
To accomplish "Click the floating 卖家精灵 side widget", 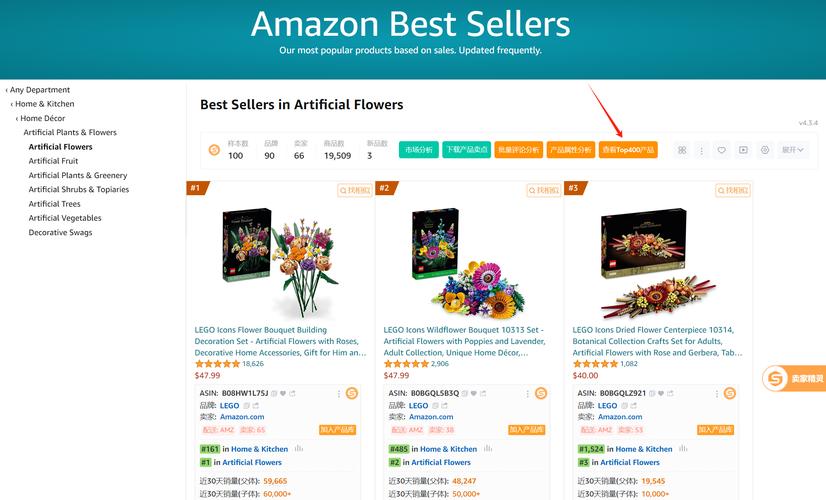I will 794,378.
